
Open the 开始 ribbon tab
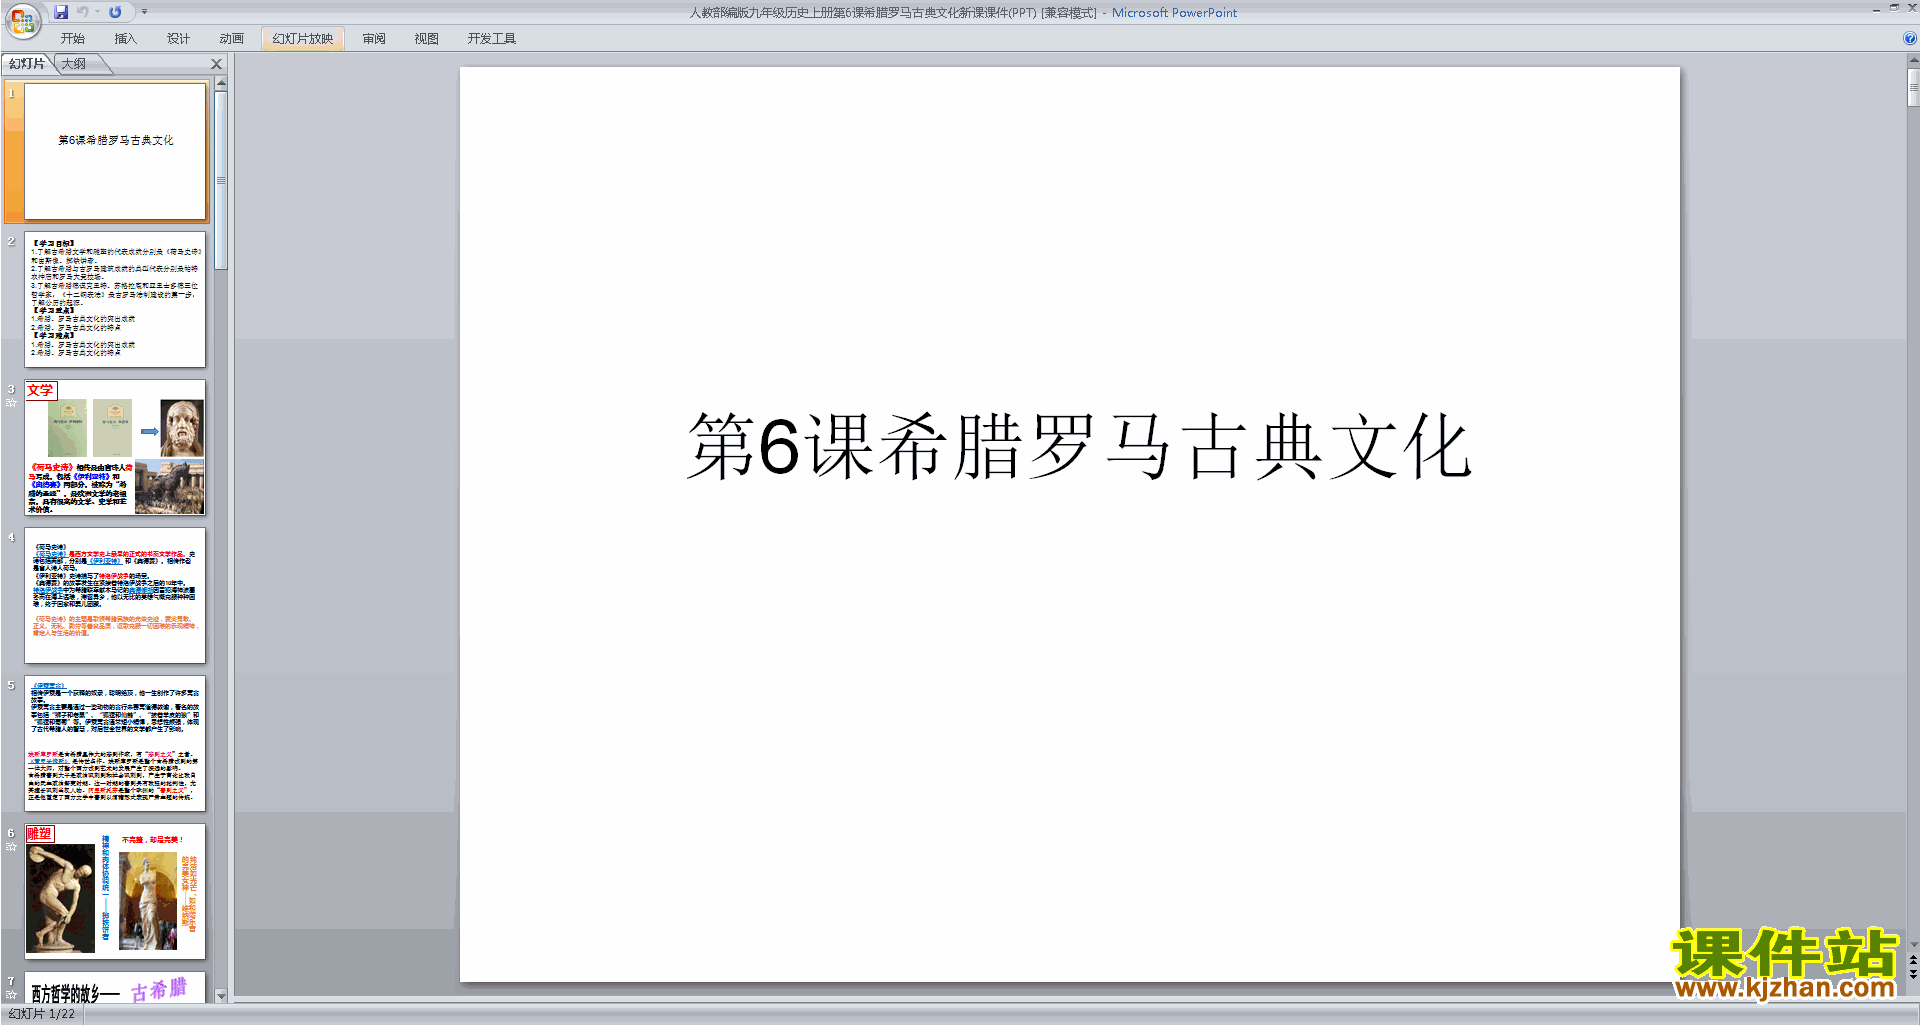(x=73, y=39)
